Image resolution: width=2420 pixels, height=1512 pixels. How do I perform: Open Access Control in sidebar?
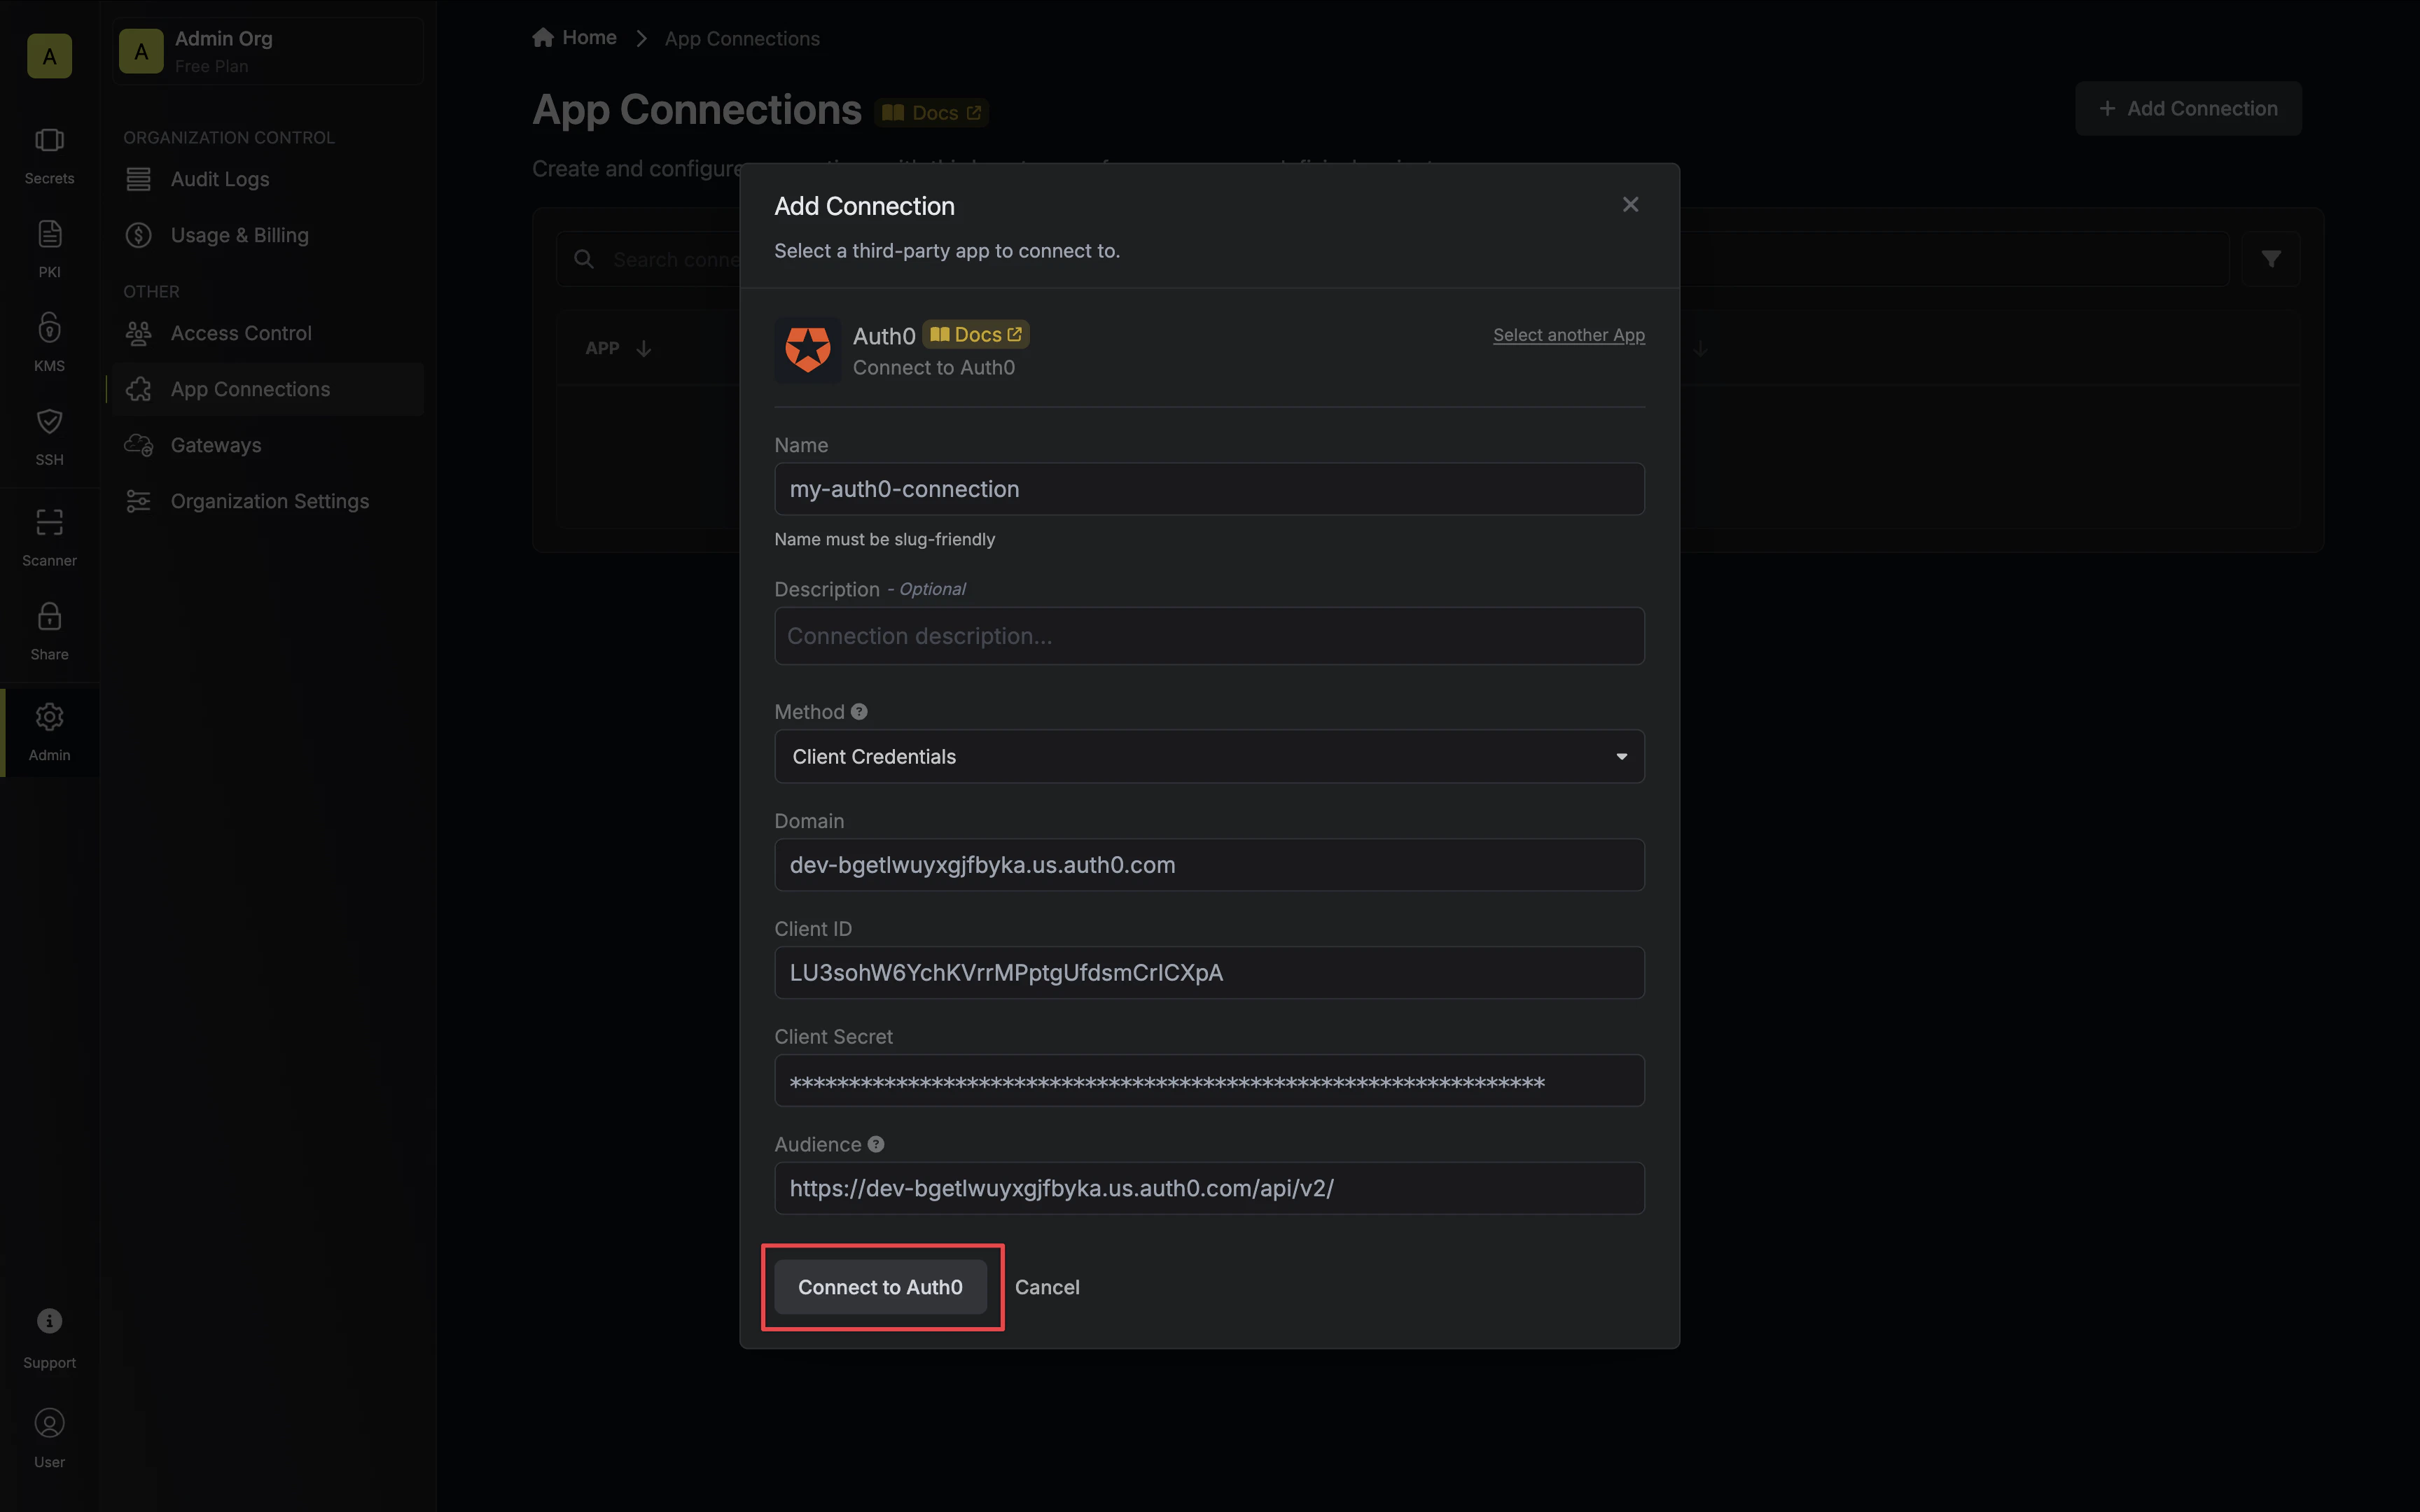coord(268,333)
